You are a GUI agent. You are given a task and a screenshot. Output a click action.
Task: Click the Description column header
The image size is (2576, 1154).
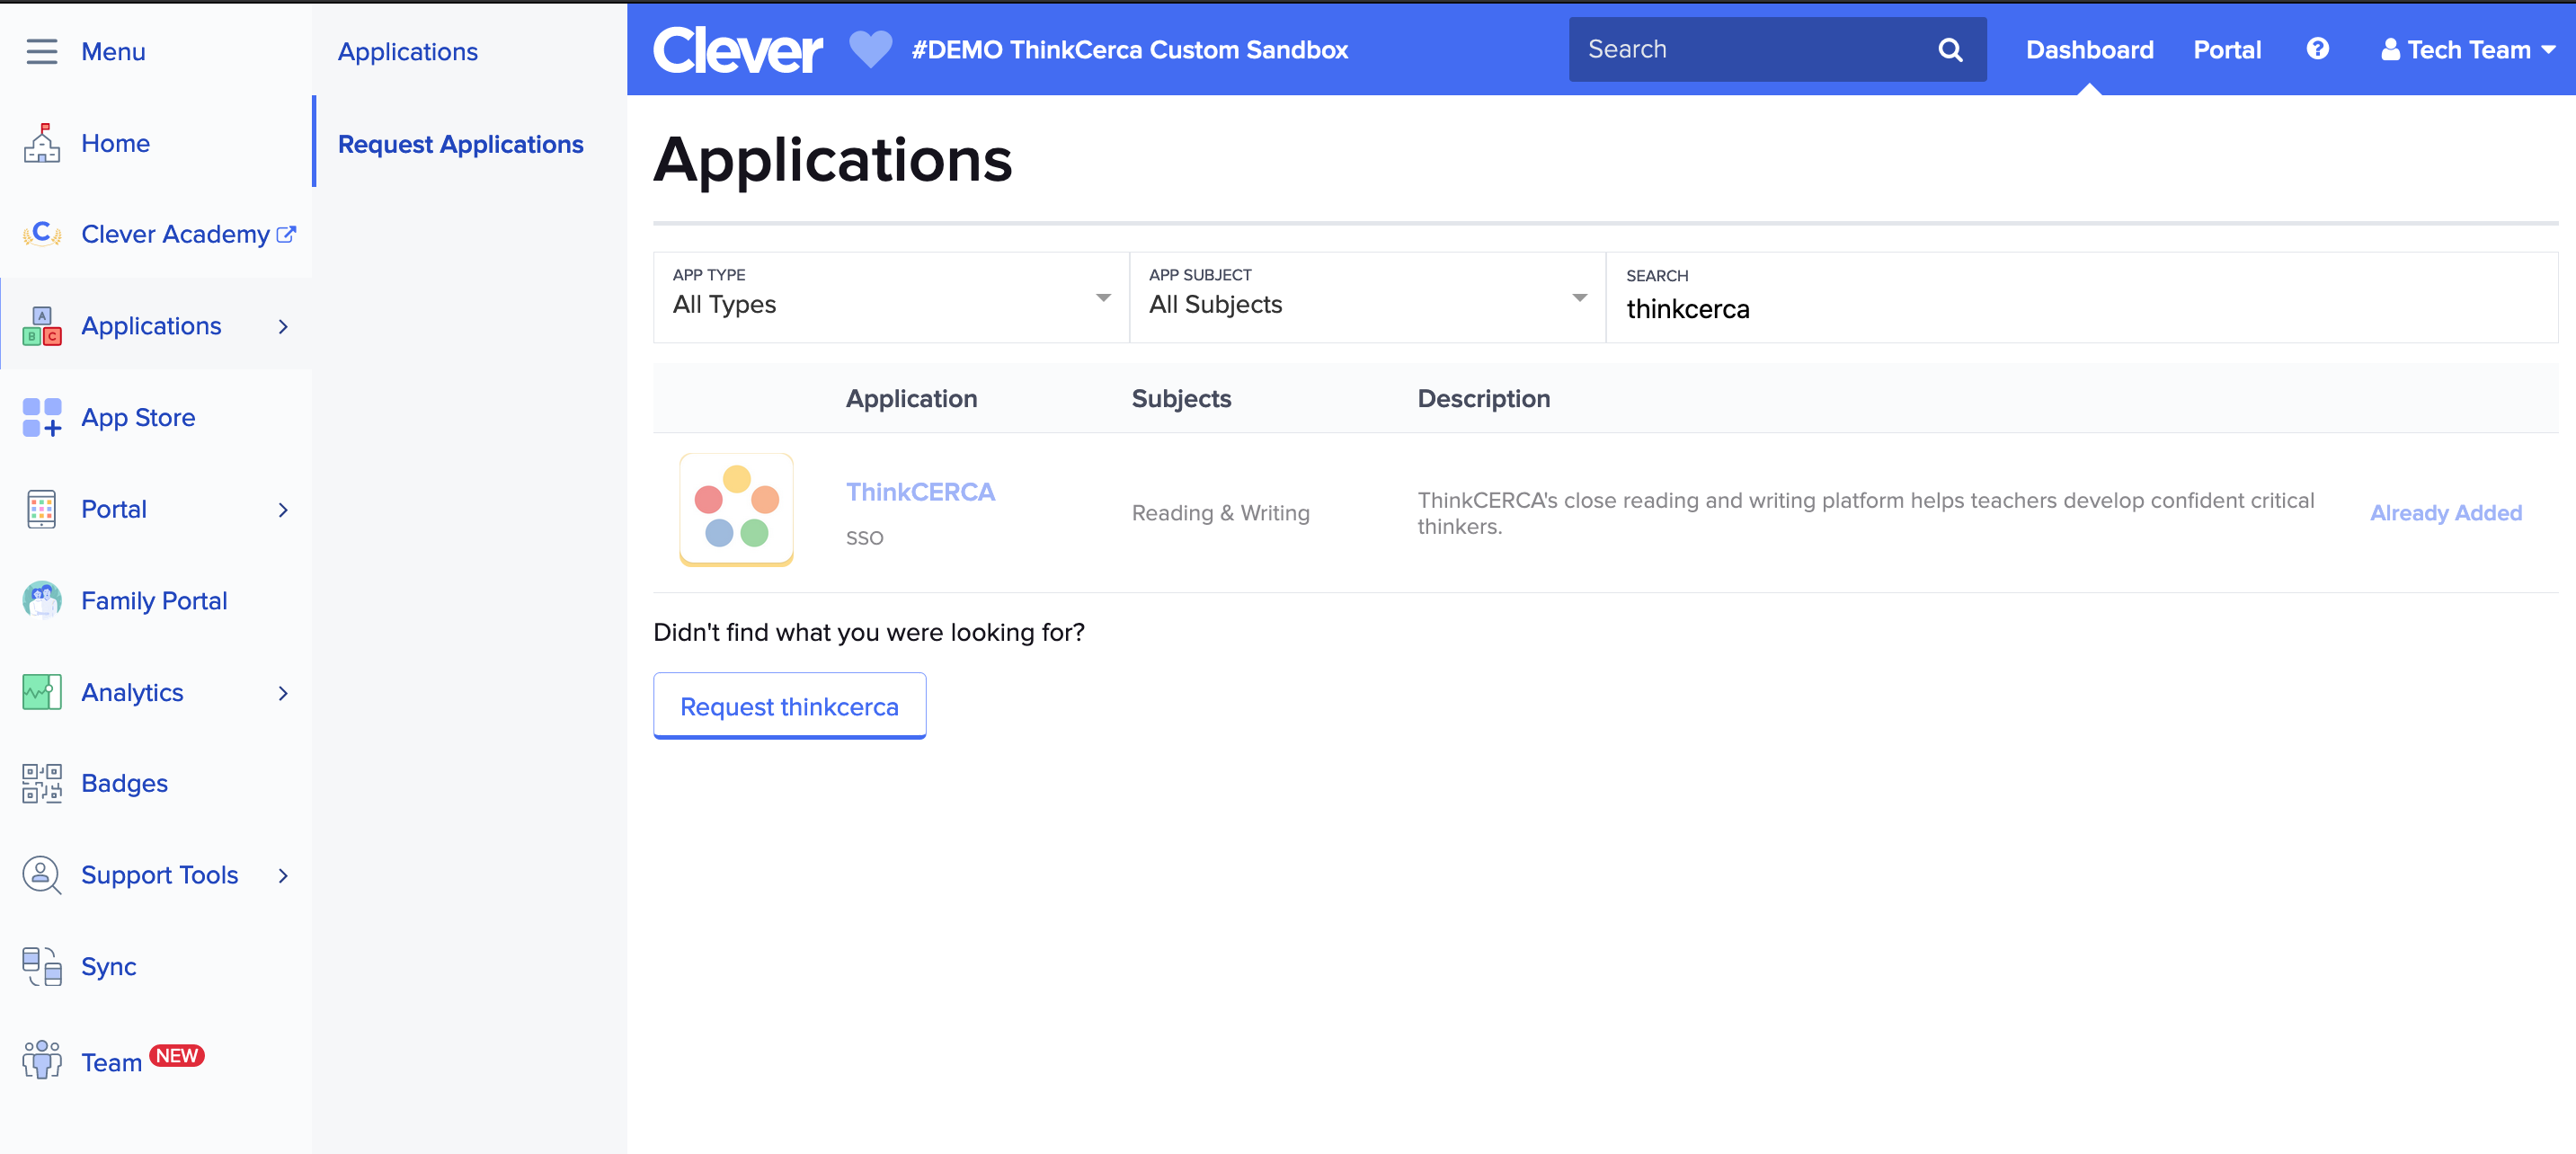1483,399
